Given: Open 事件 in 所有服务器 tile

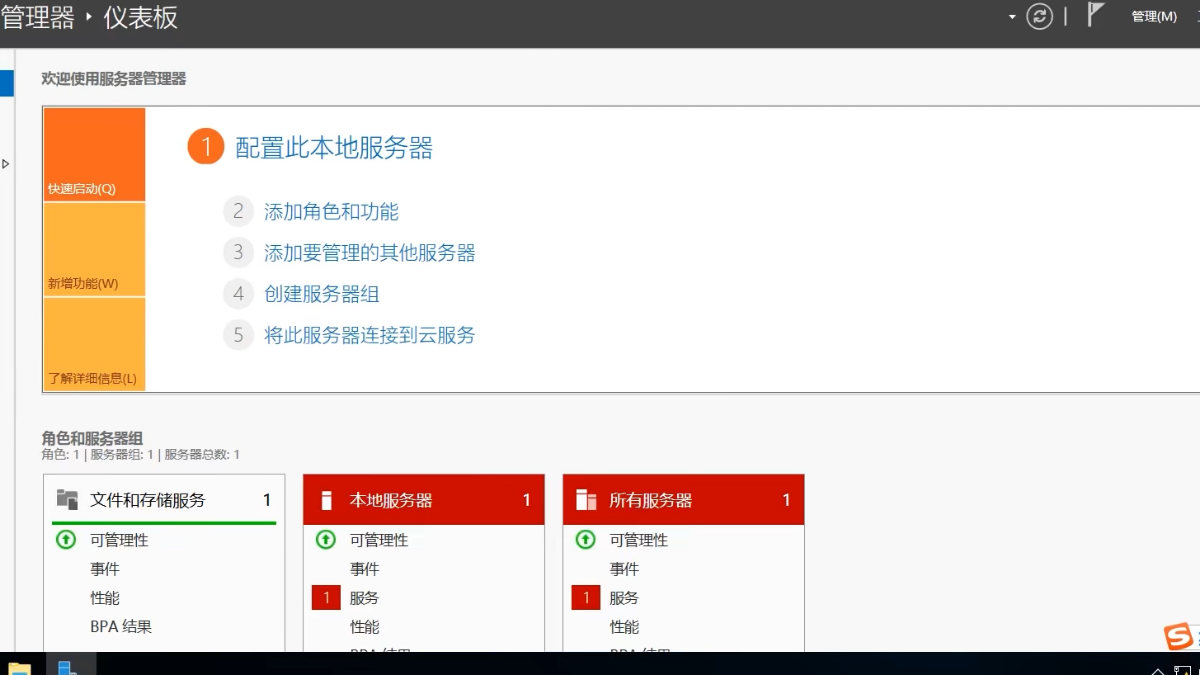Looking at the screenshot, I should [x=625, y=569].
